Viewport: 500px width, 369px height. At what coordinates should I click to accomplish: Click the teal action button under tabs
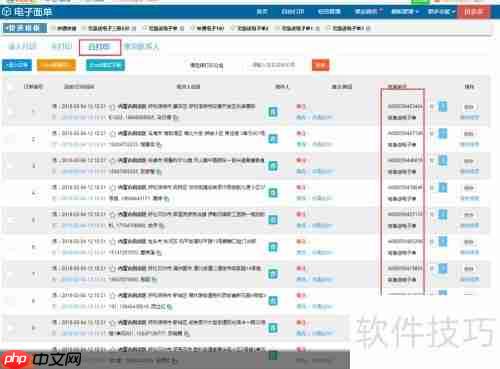105,65
